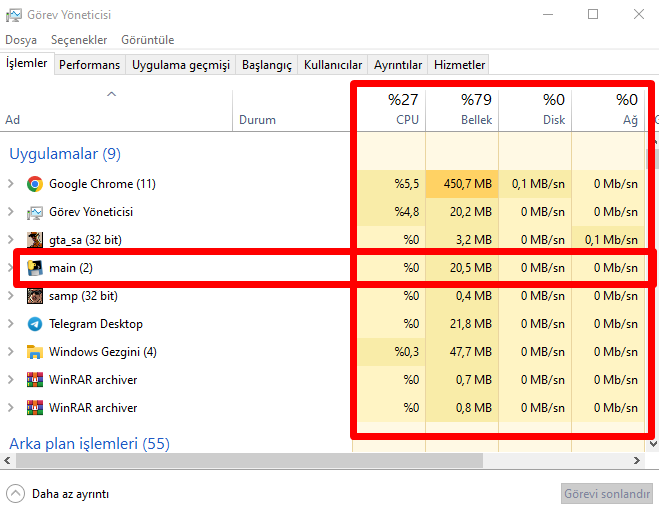Click samp's 0,4 MB memory value
This screenshot has width=659, height=513.
474,296
